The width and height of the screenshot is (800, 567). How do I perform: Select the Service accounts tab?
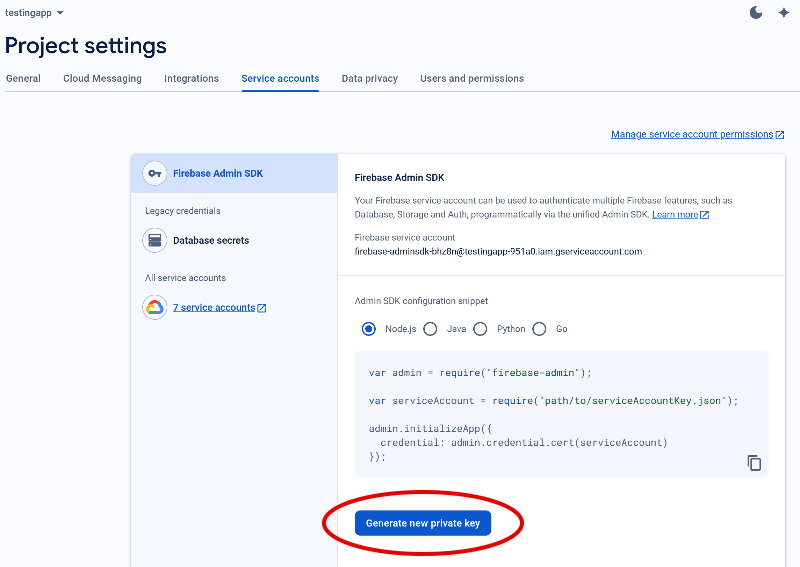tap(280, 79)
